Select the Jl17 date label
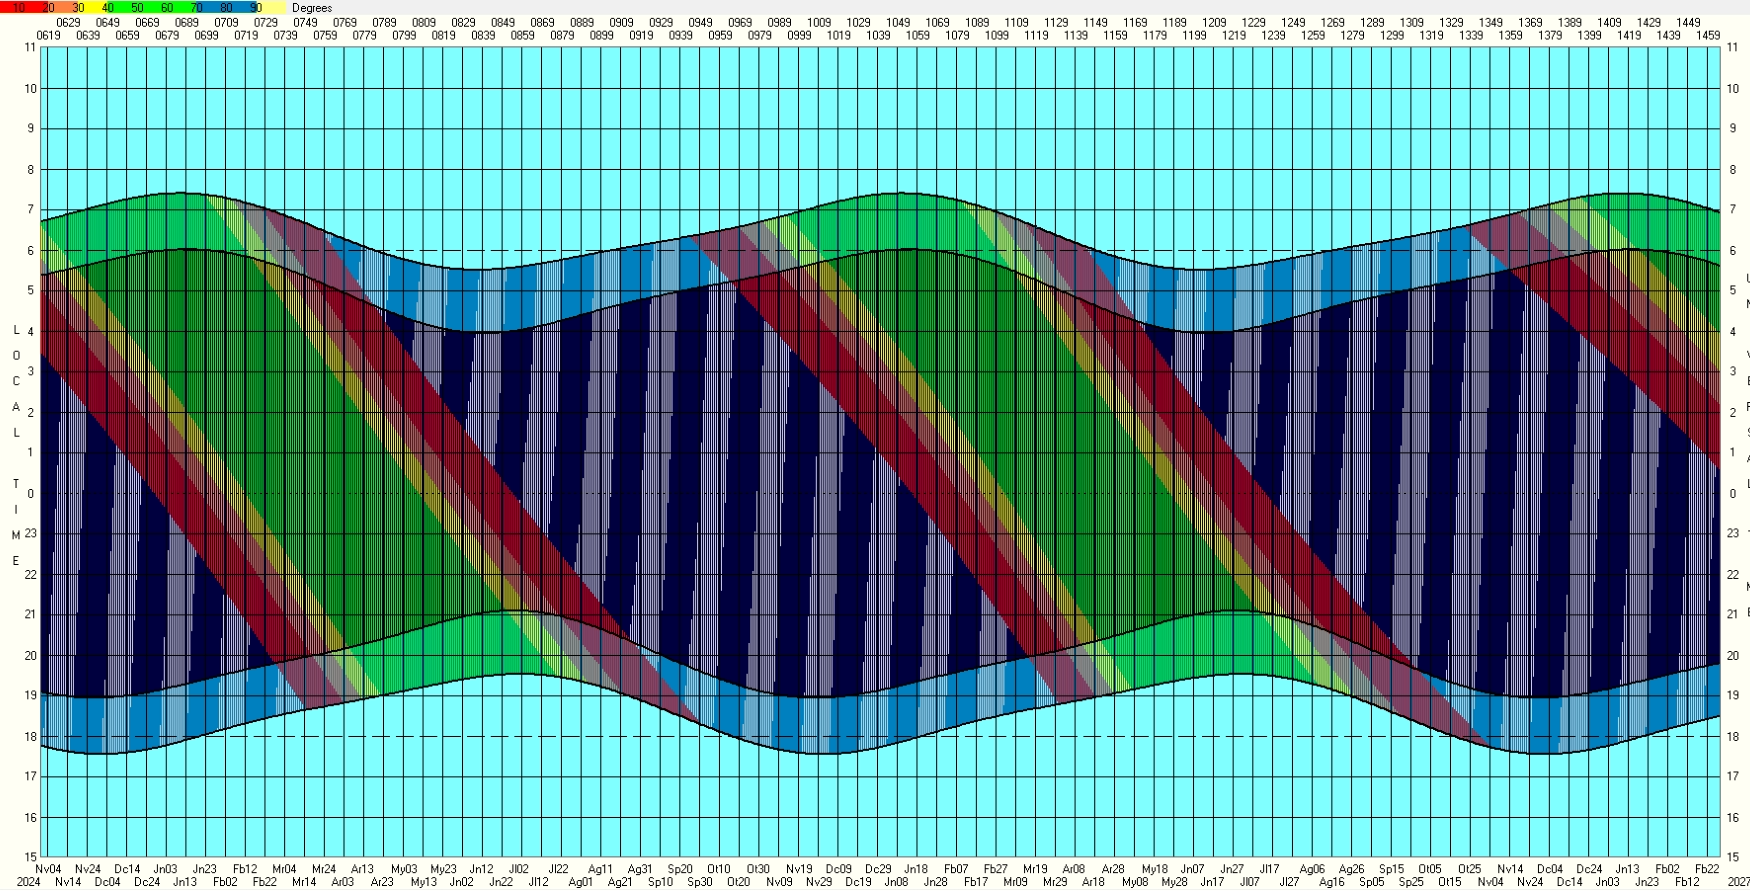This screenshot has height=892, width=1750. (1269, 869)
